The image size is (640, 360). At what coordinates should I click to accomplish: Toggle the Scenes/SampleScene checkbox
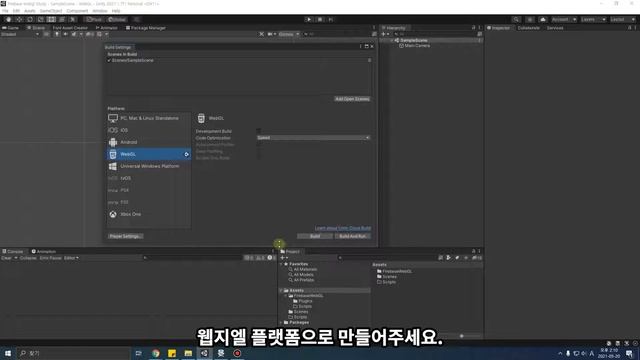109,60
